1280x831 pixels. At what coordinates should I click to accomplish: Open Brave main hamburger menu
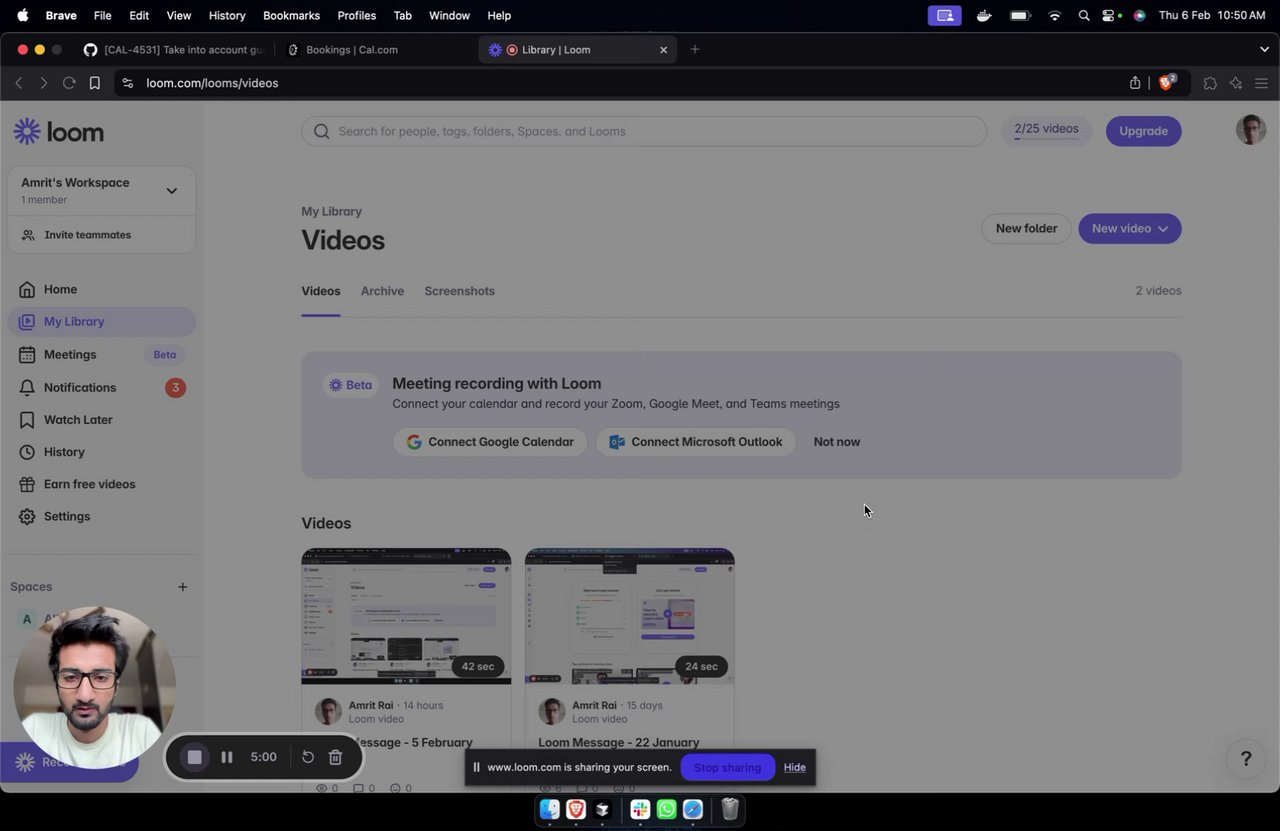(1262, 83)
